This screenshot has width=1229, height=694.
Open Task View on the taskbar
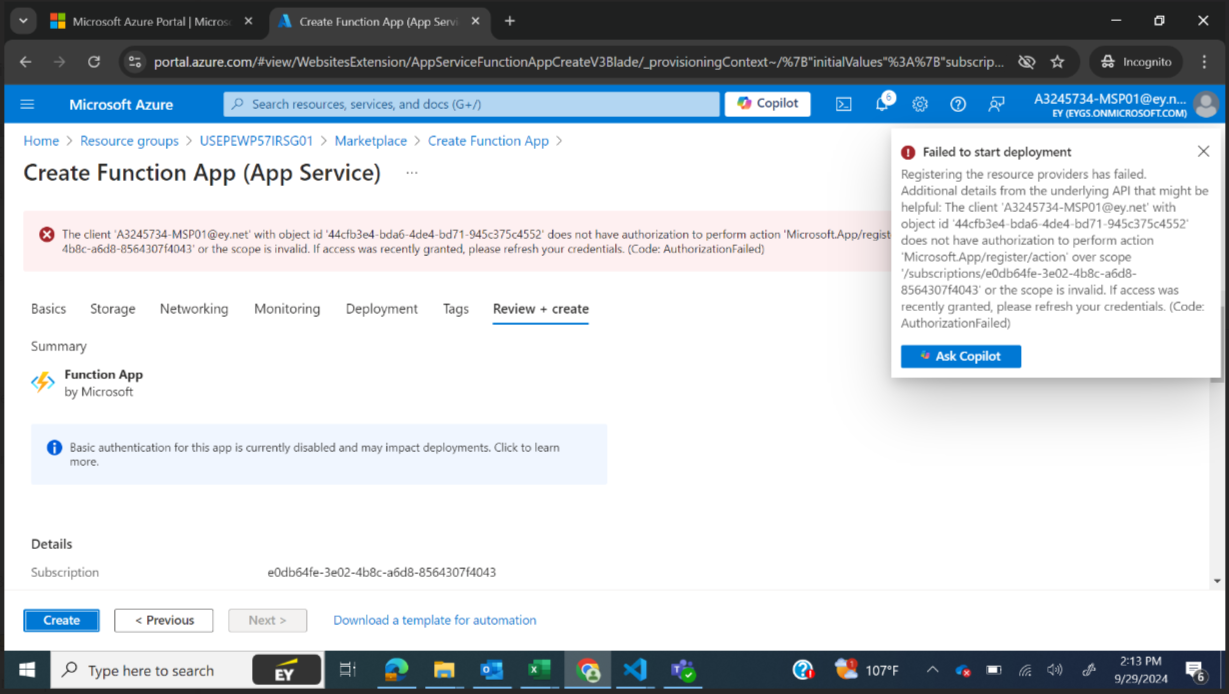point(348,670)
